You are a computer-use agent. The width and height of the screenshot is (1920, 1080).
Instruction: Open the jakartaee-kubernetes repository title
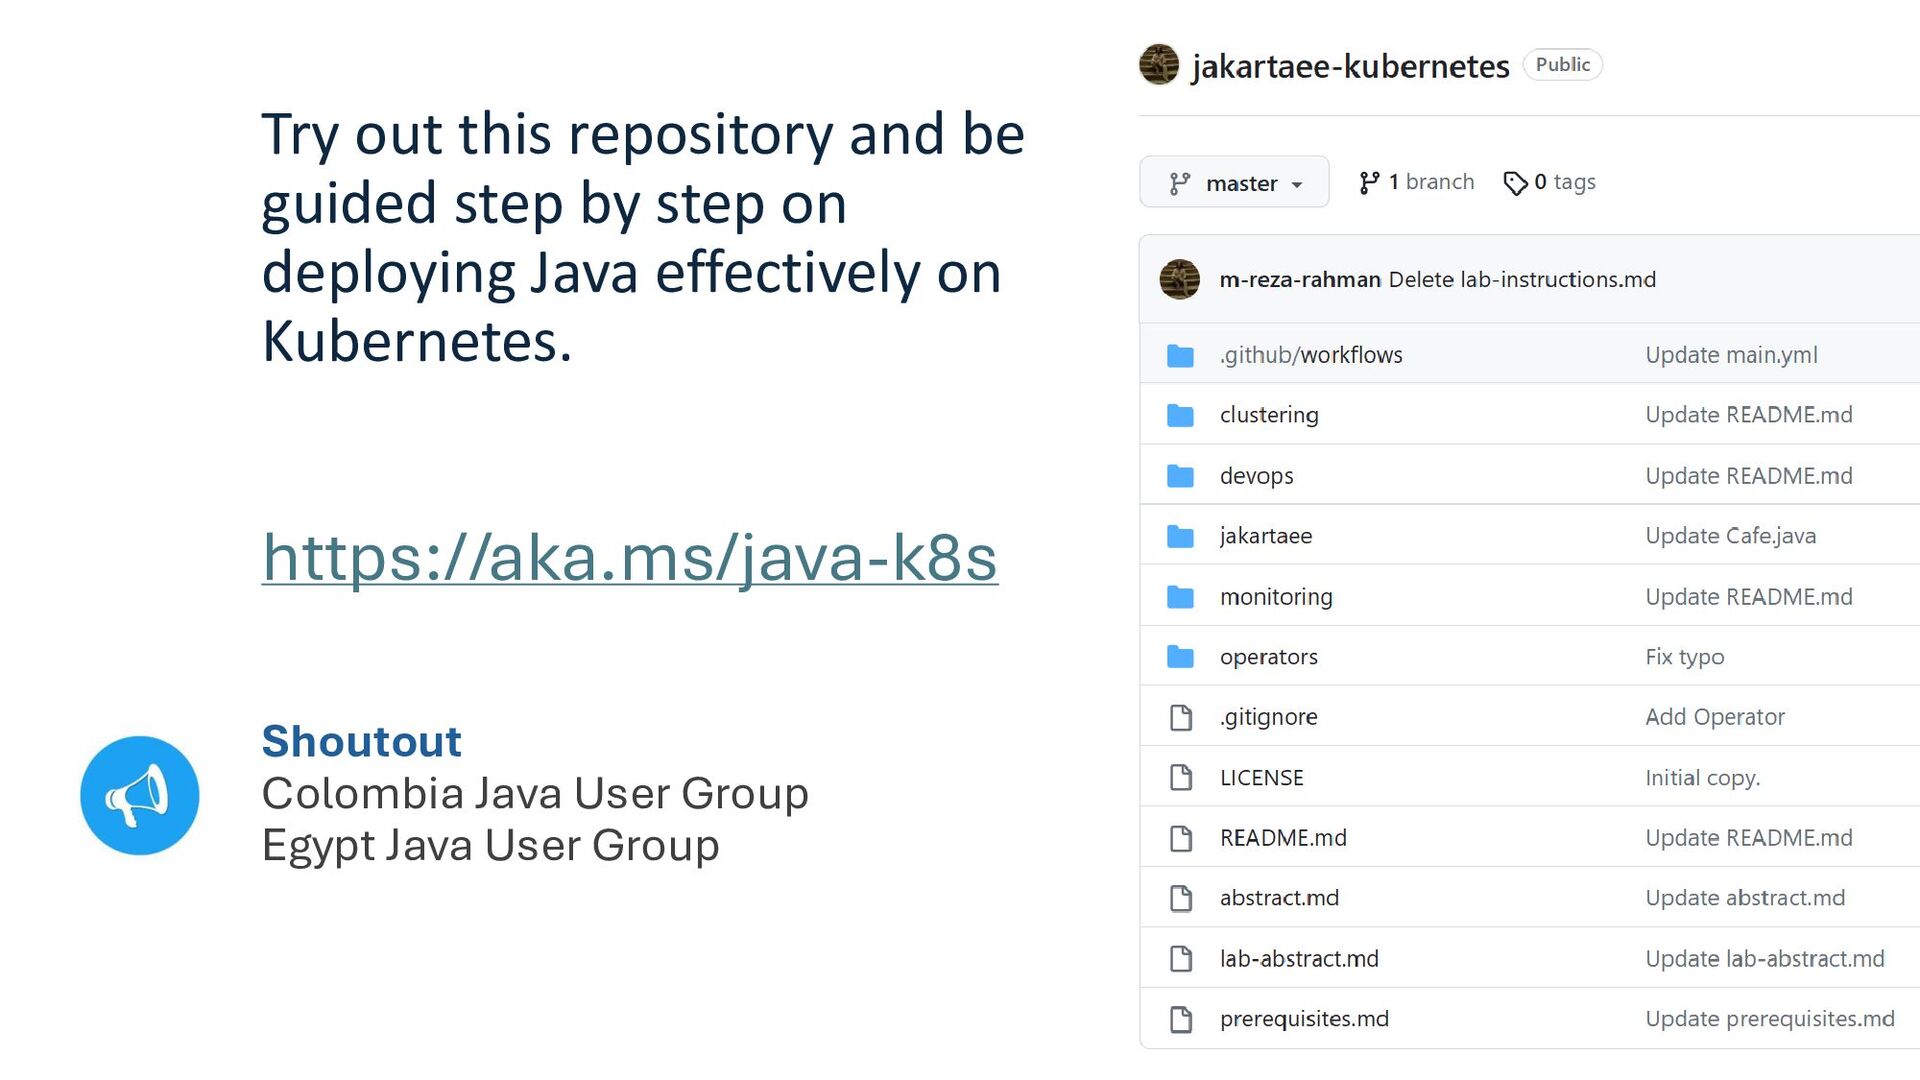pyautogui.click(x=1350, y=66)
